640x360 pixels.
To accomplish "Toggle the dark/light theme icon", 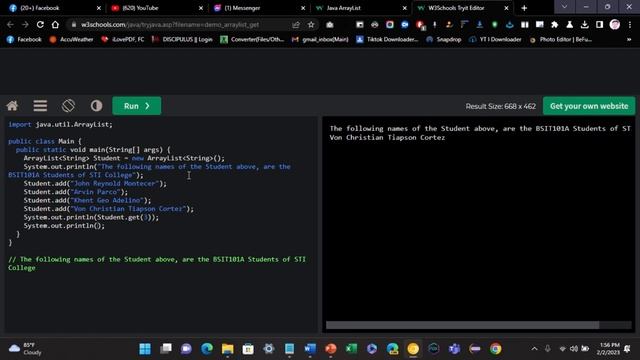I will pos(96,106).
